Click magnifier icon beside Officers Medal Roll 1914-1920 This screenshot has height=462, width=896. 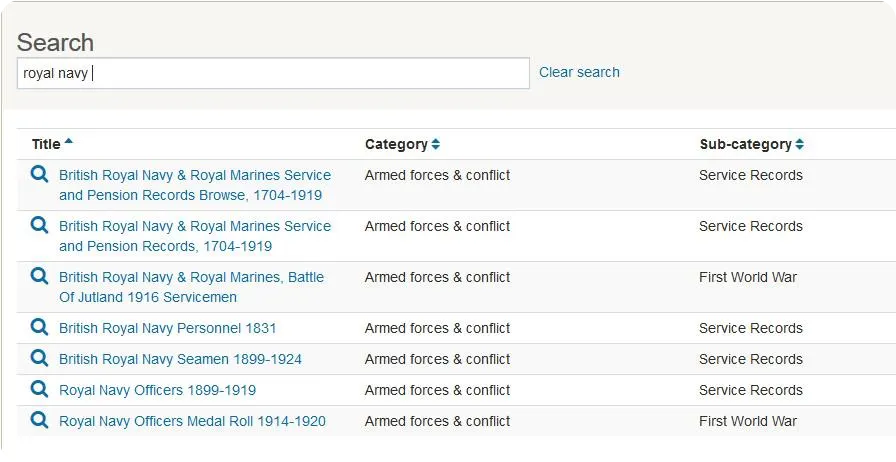click(x=39, y=420)
